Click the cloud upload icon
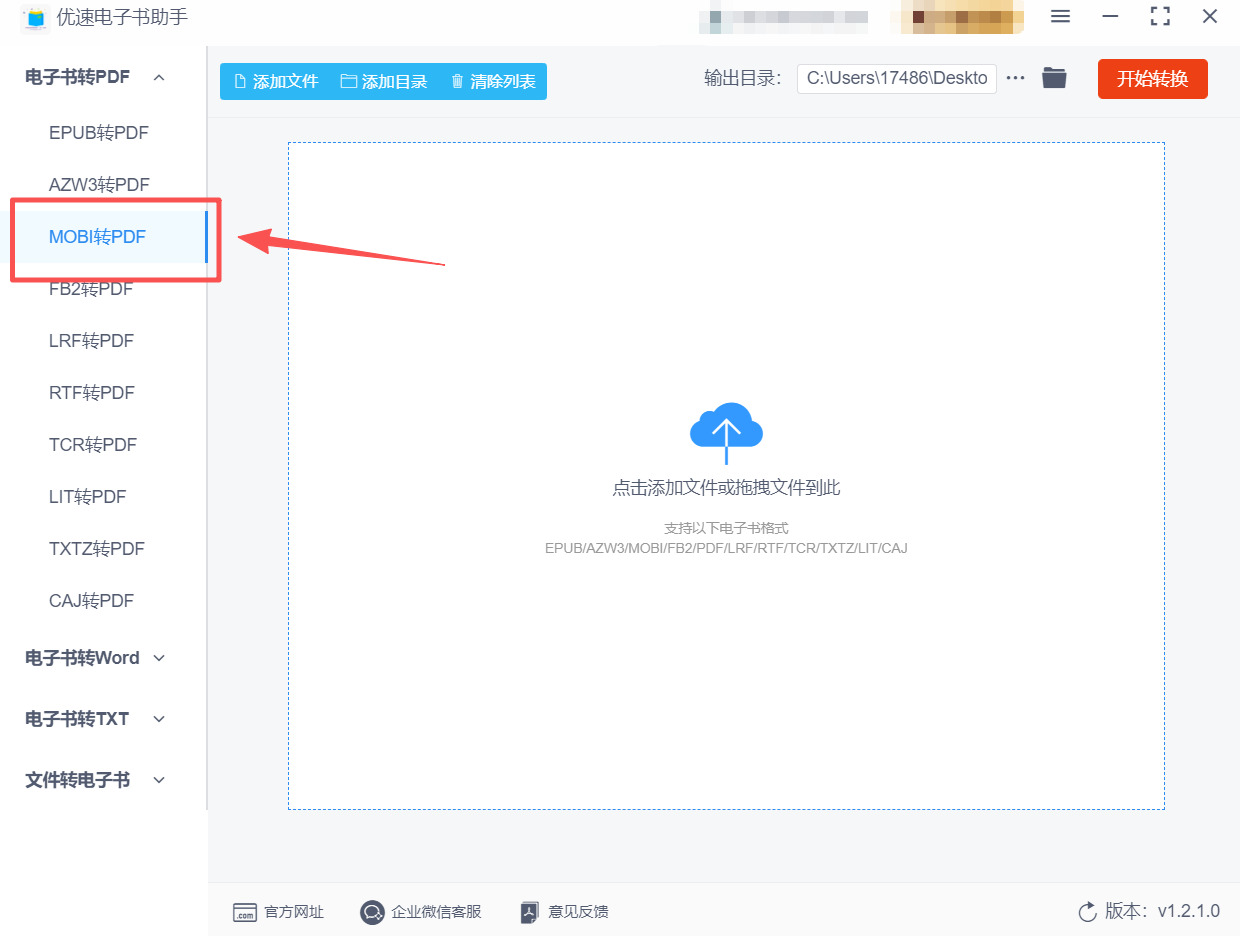The image size is (1240, 936). [726, 432]
